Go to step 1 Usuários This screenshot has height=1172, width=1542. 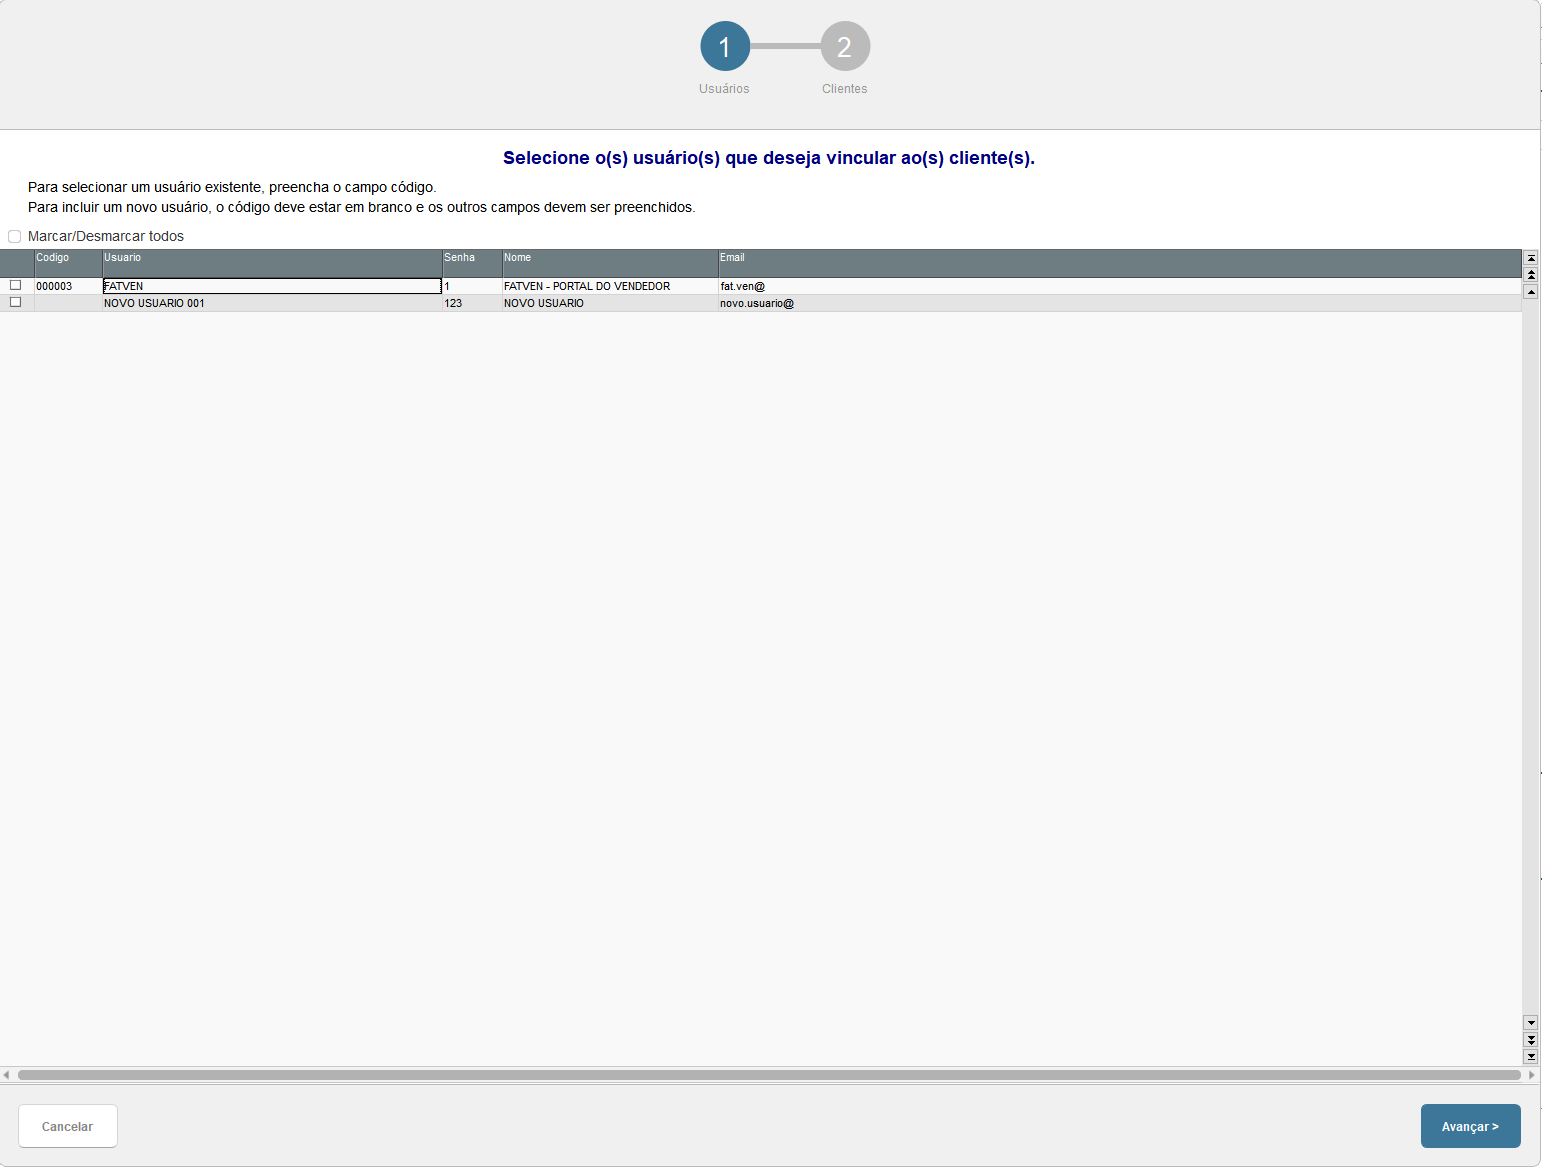725,46
